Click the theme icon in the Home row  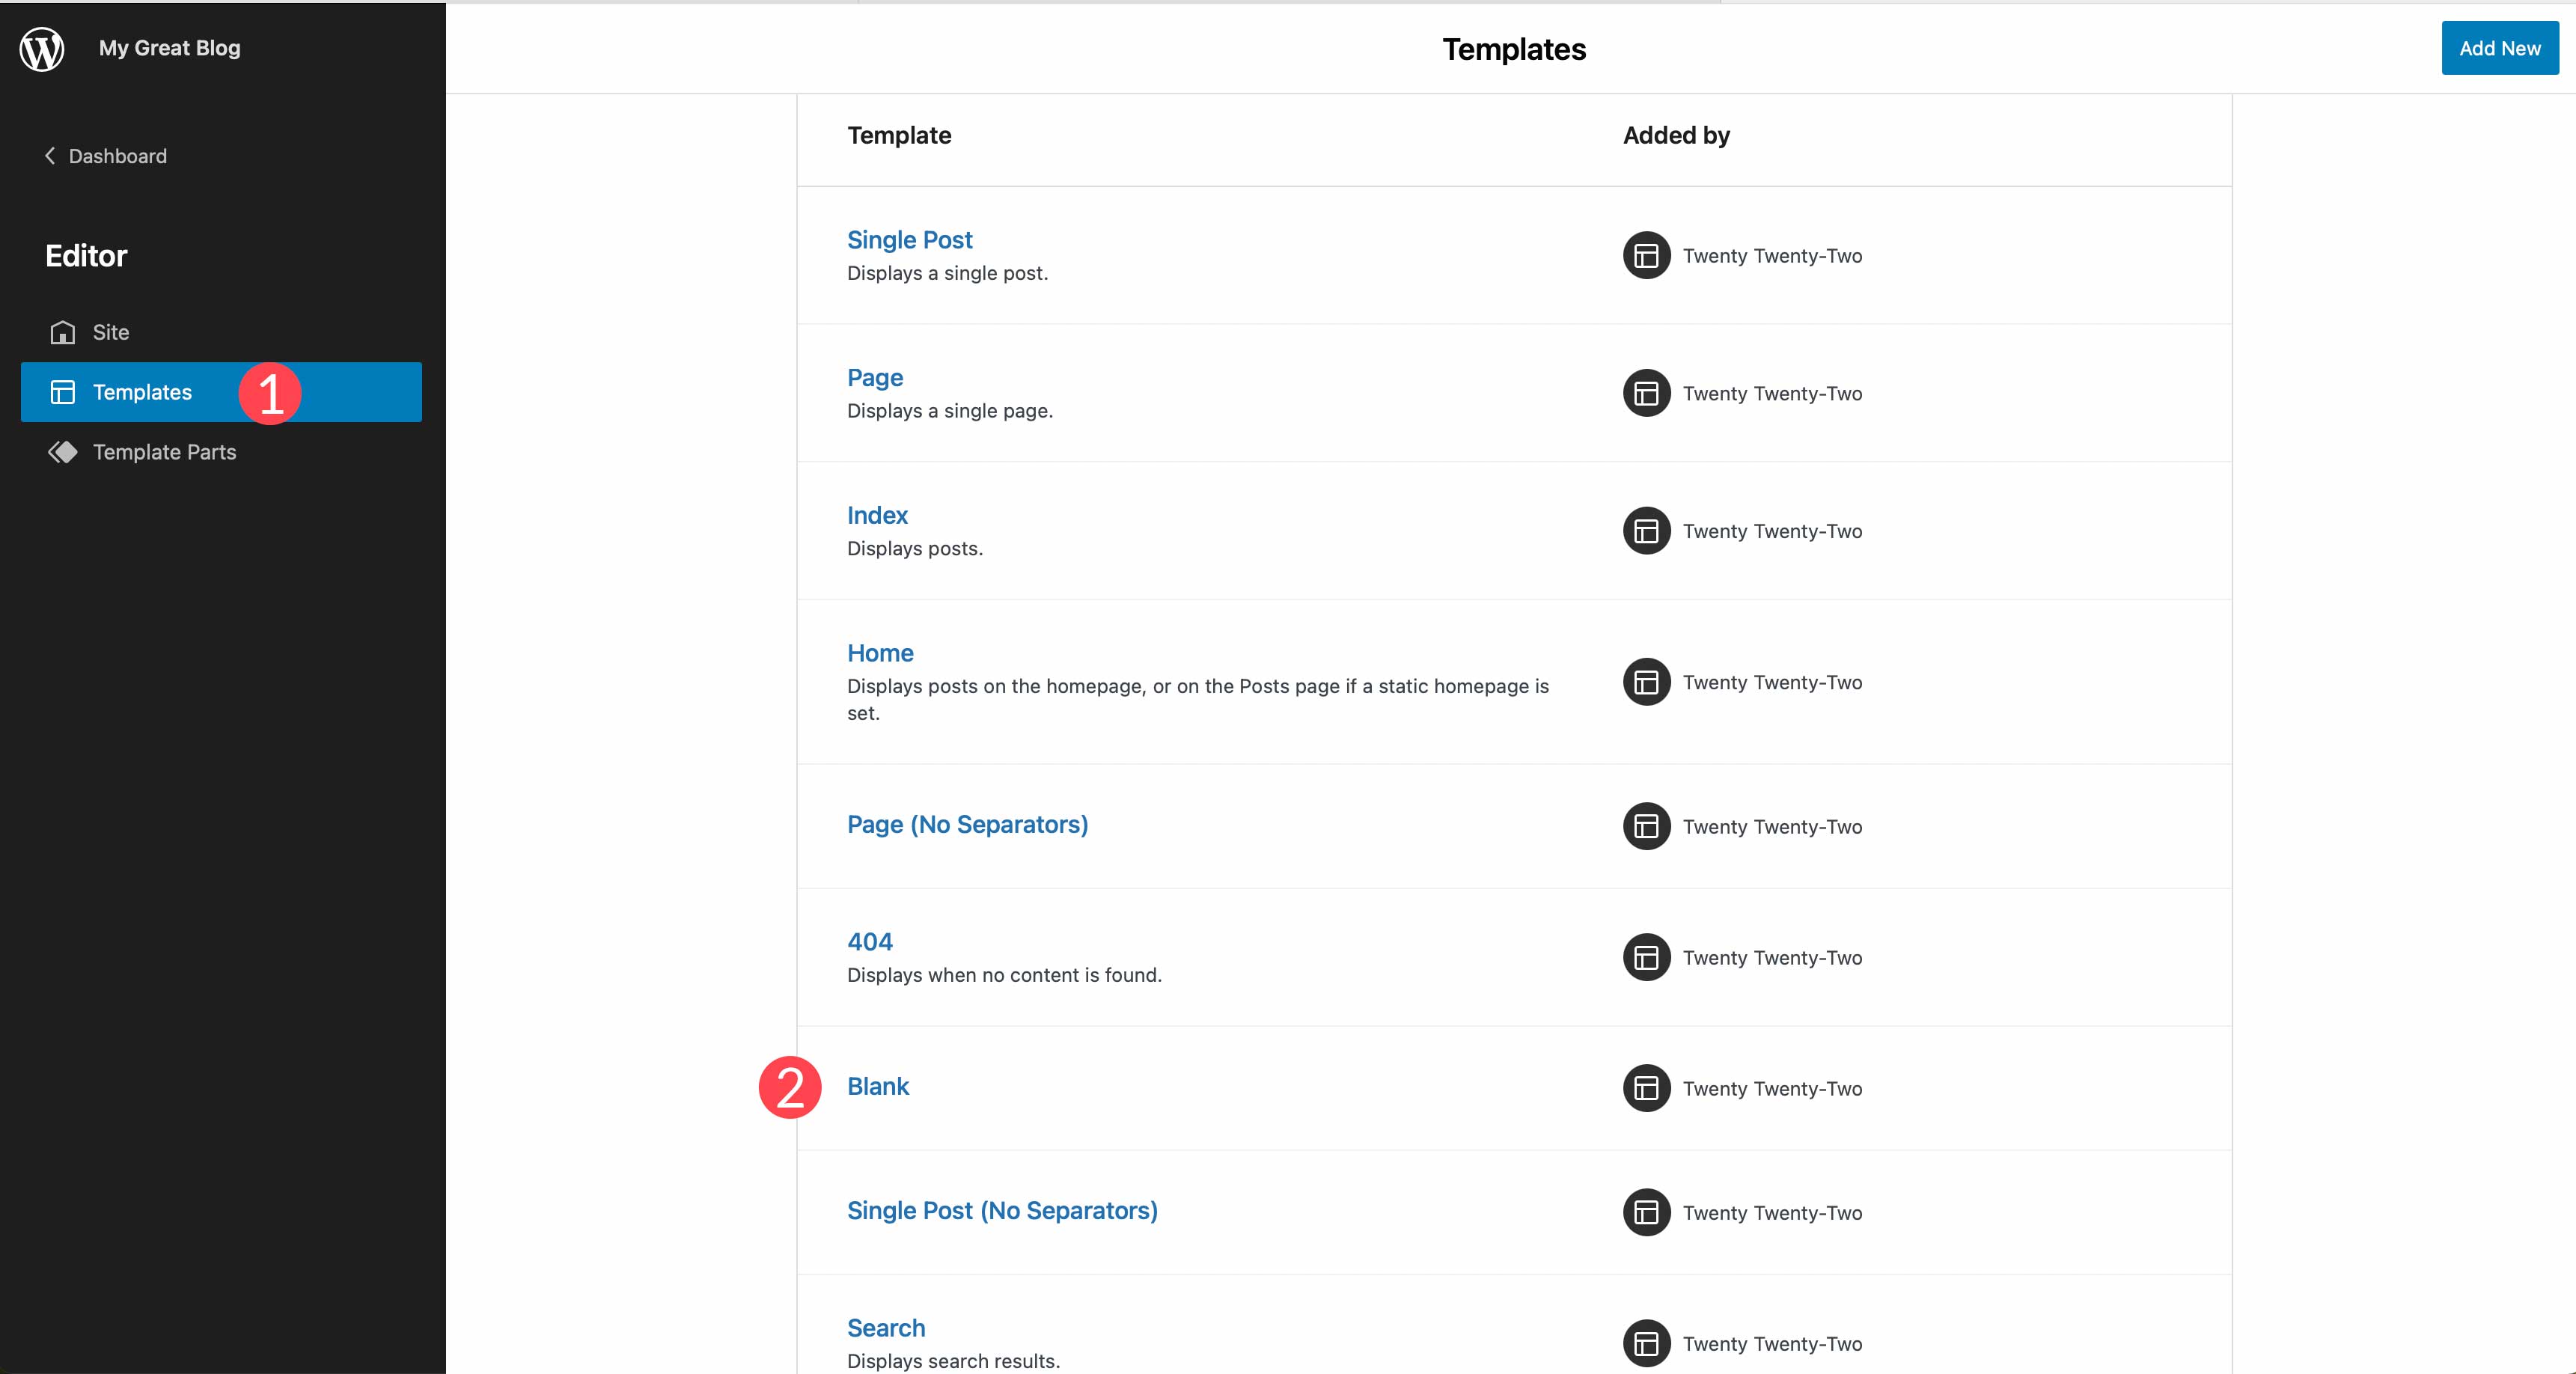[1646, 682]
